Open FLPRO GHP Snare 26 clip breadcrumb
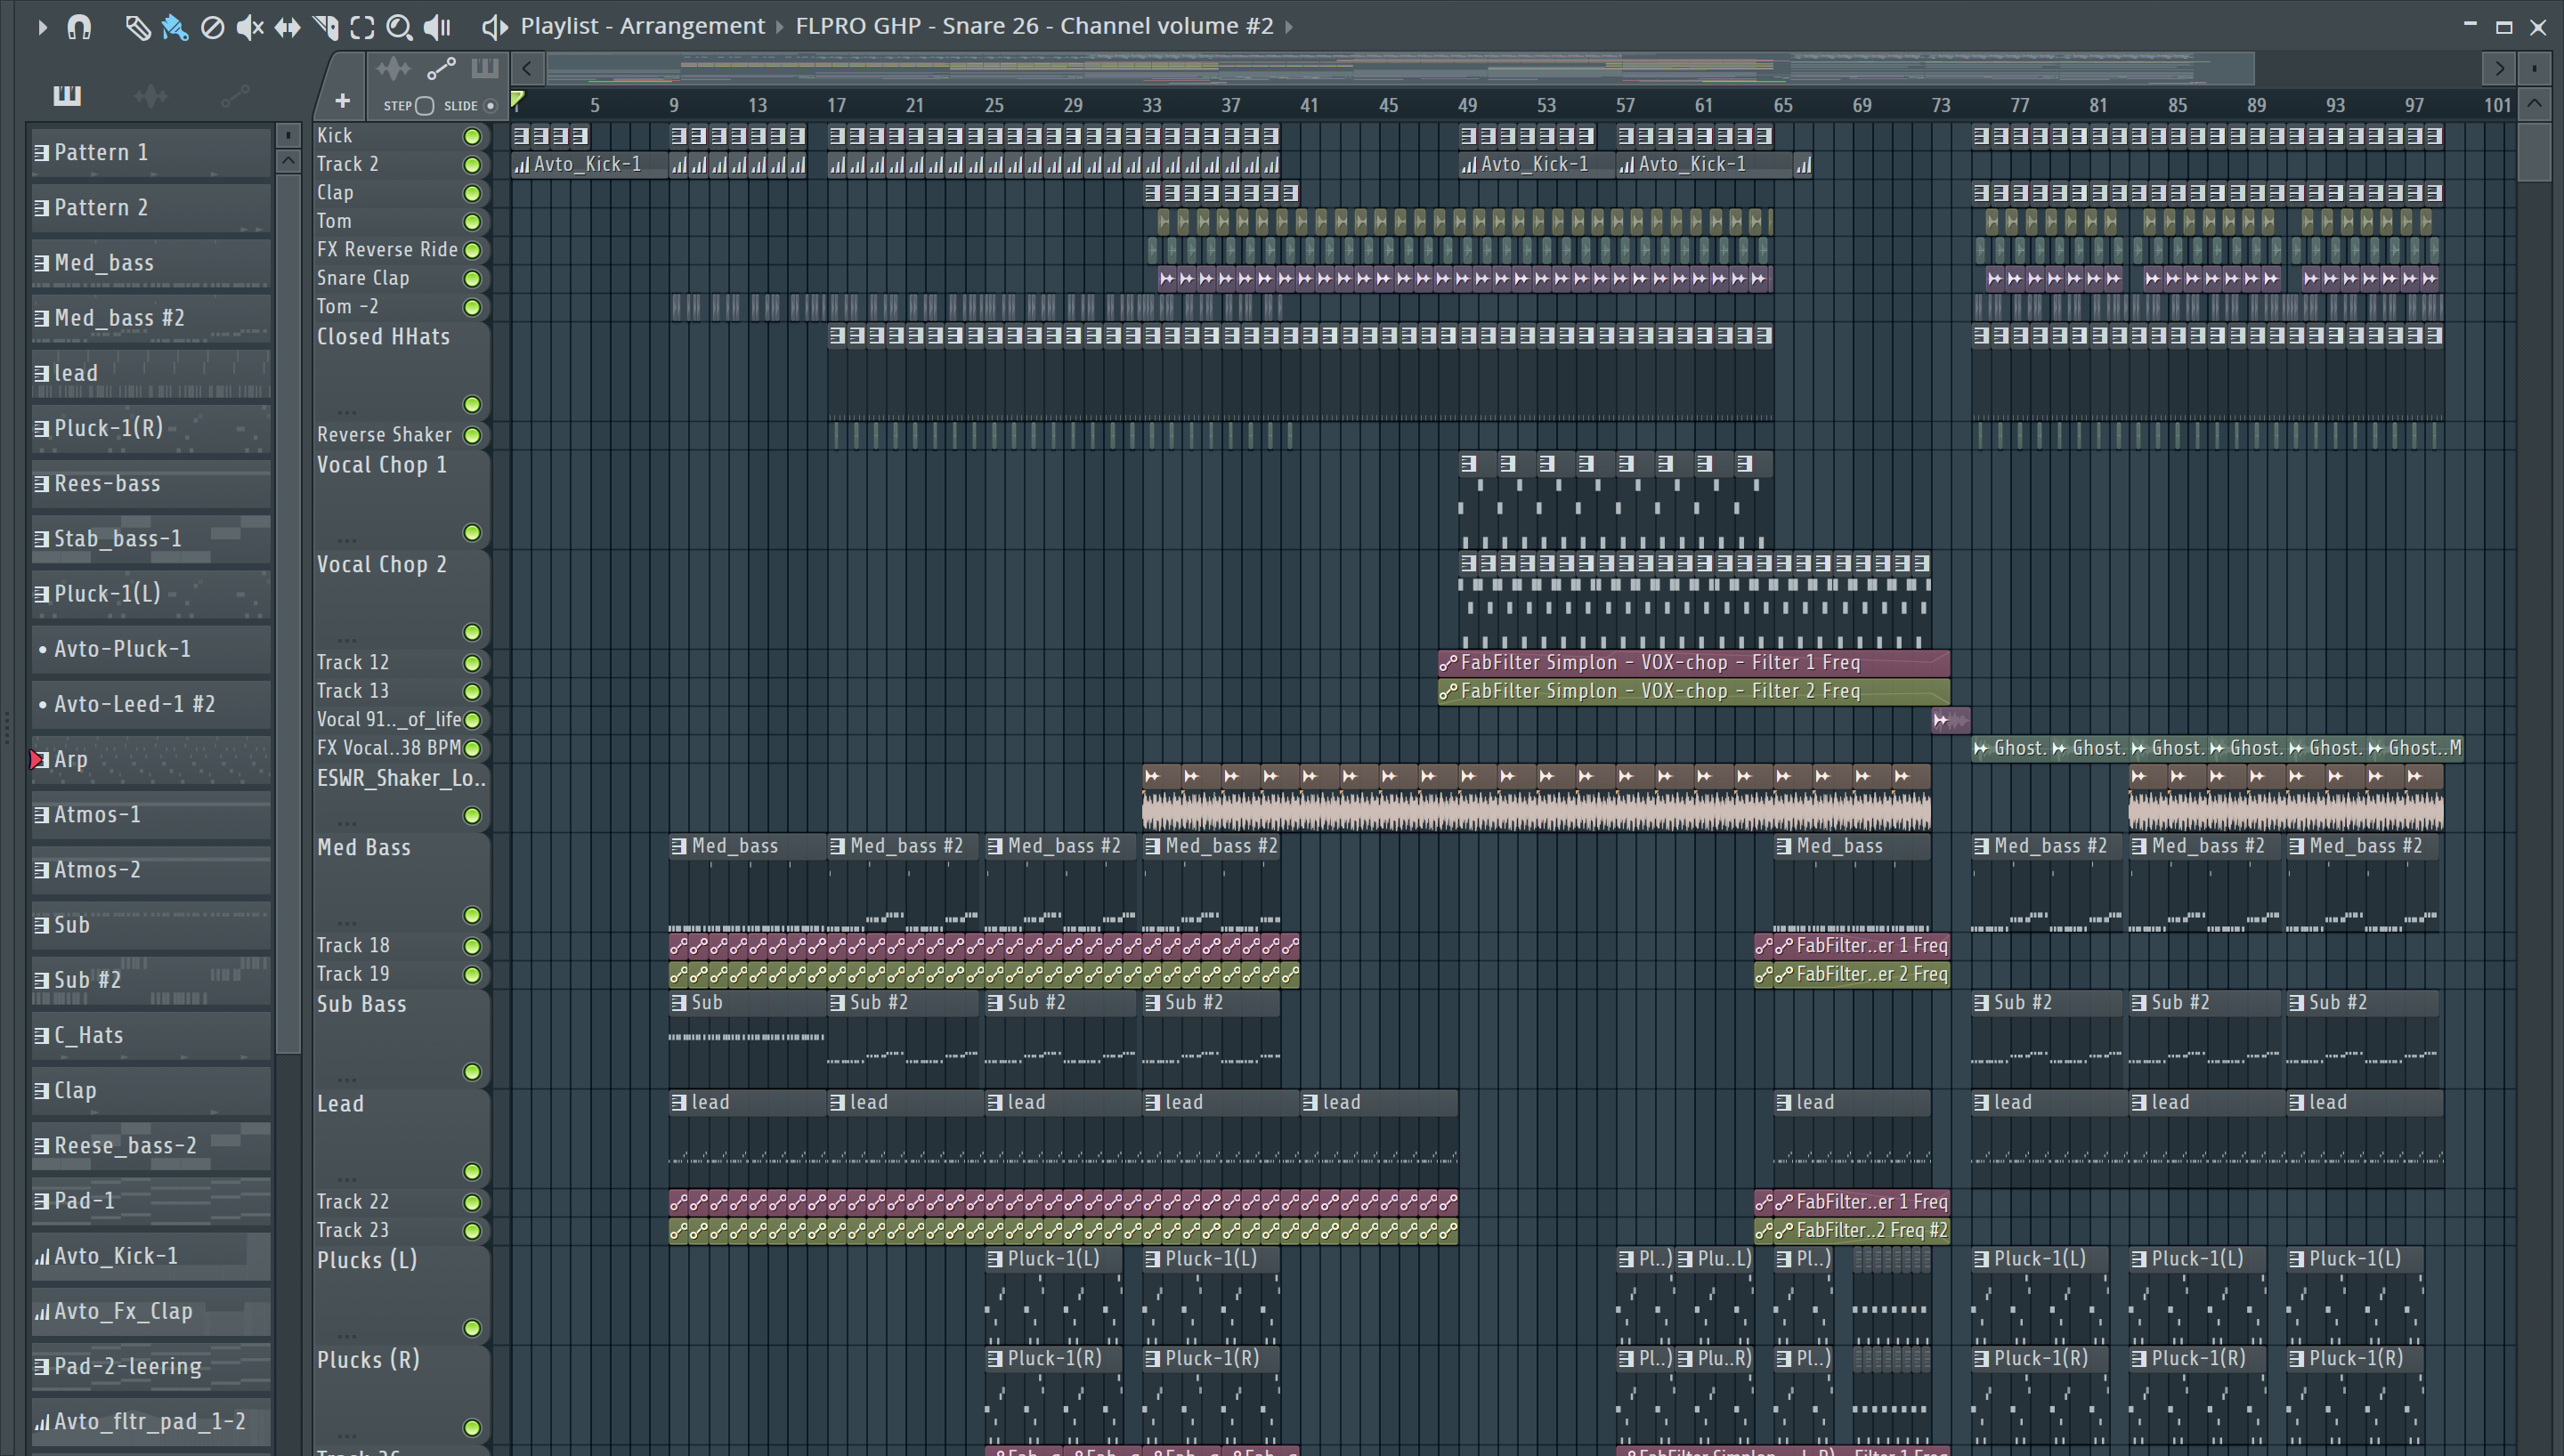Screen dimensions: 2564x1456 [1034, 26]
